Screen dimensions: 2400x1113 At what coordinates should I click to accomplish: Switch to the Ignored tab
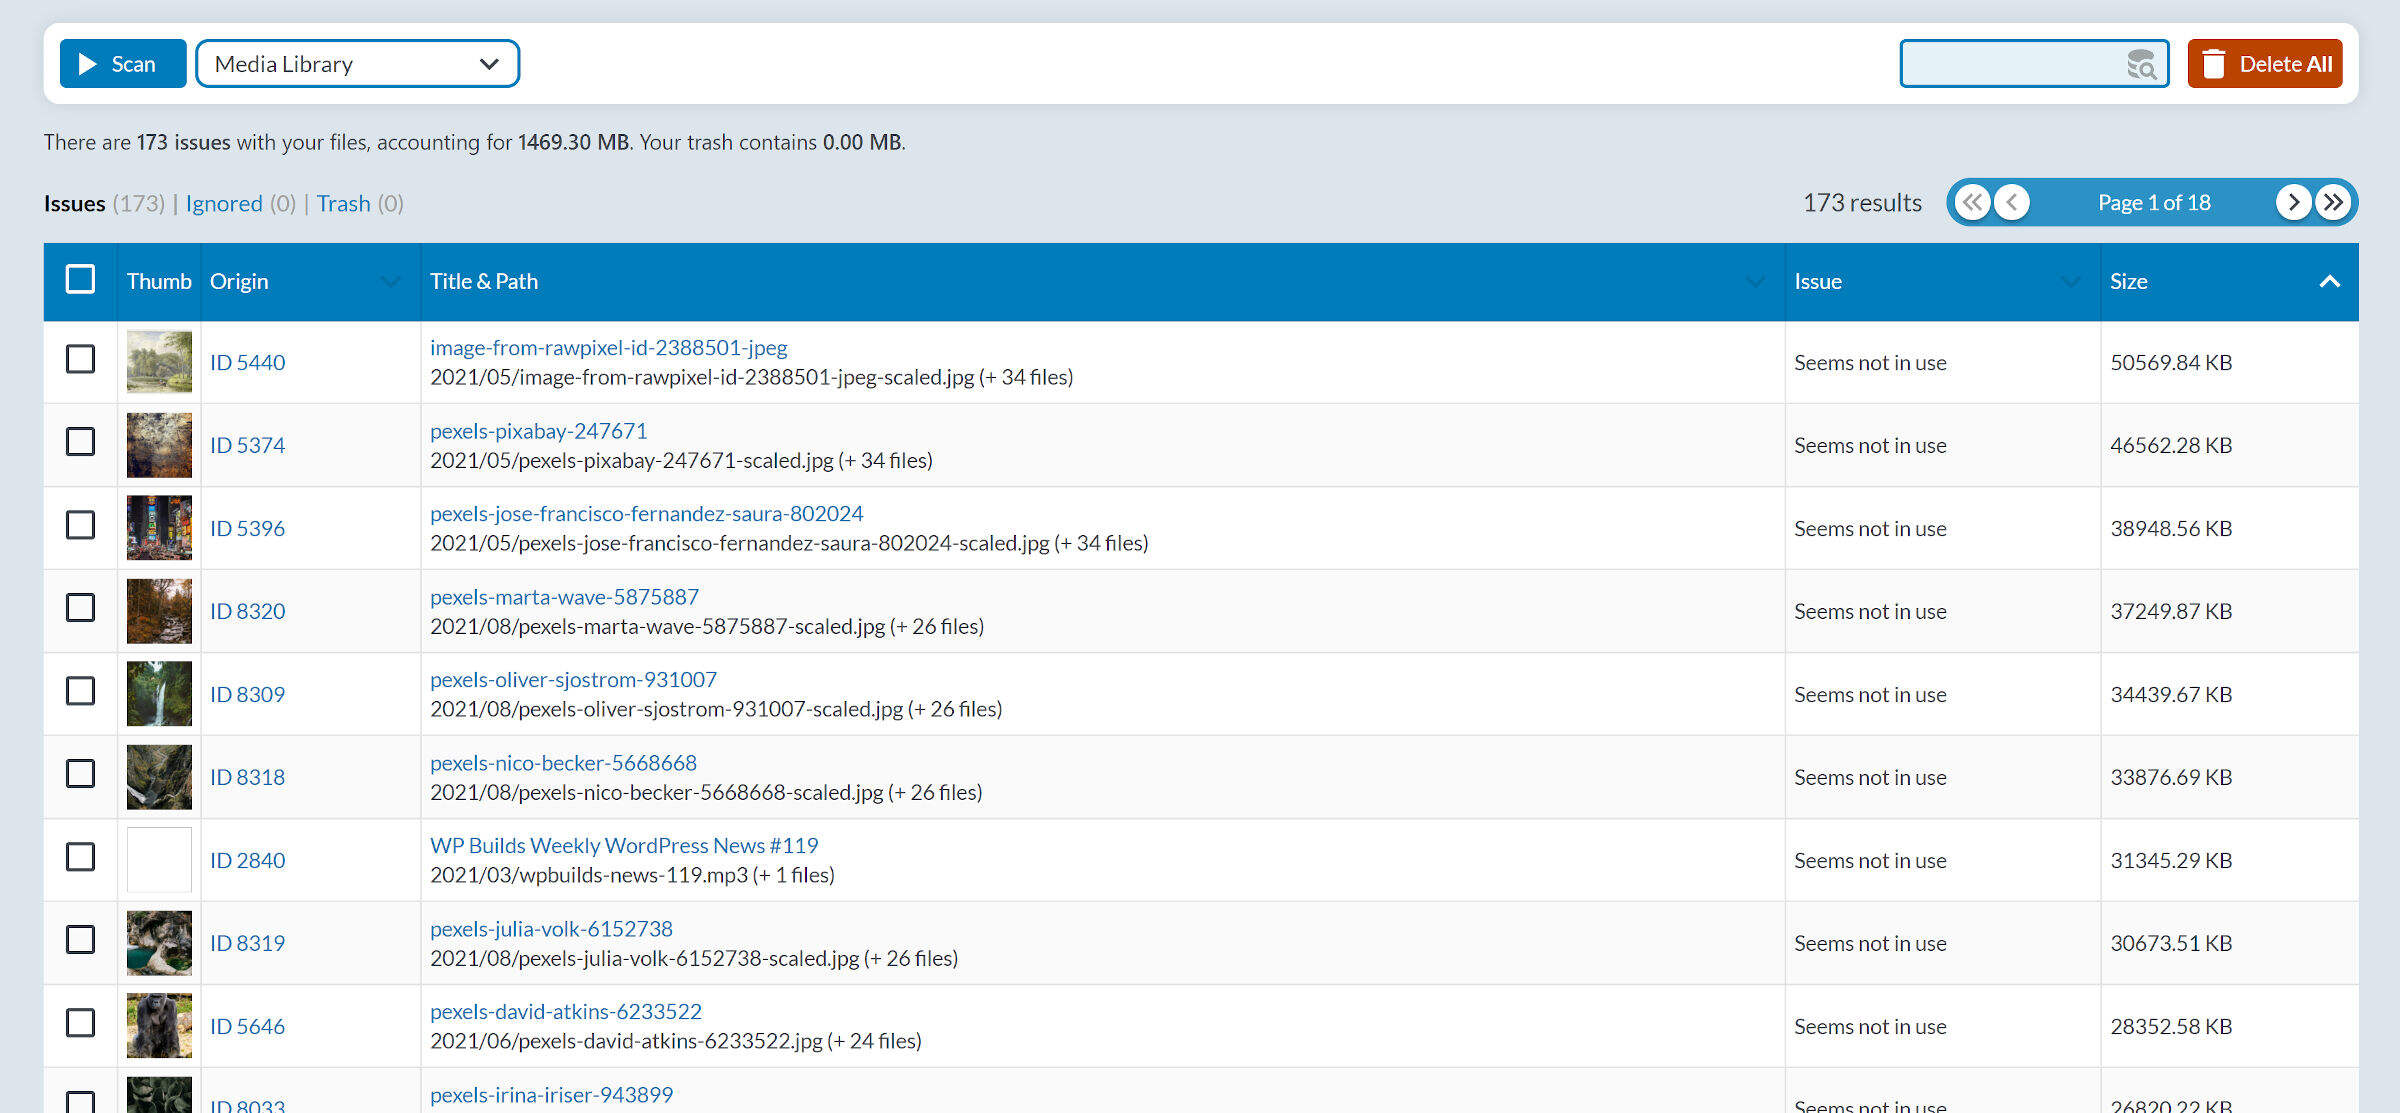point(223,204)
